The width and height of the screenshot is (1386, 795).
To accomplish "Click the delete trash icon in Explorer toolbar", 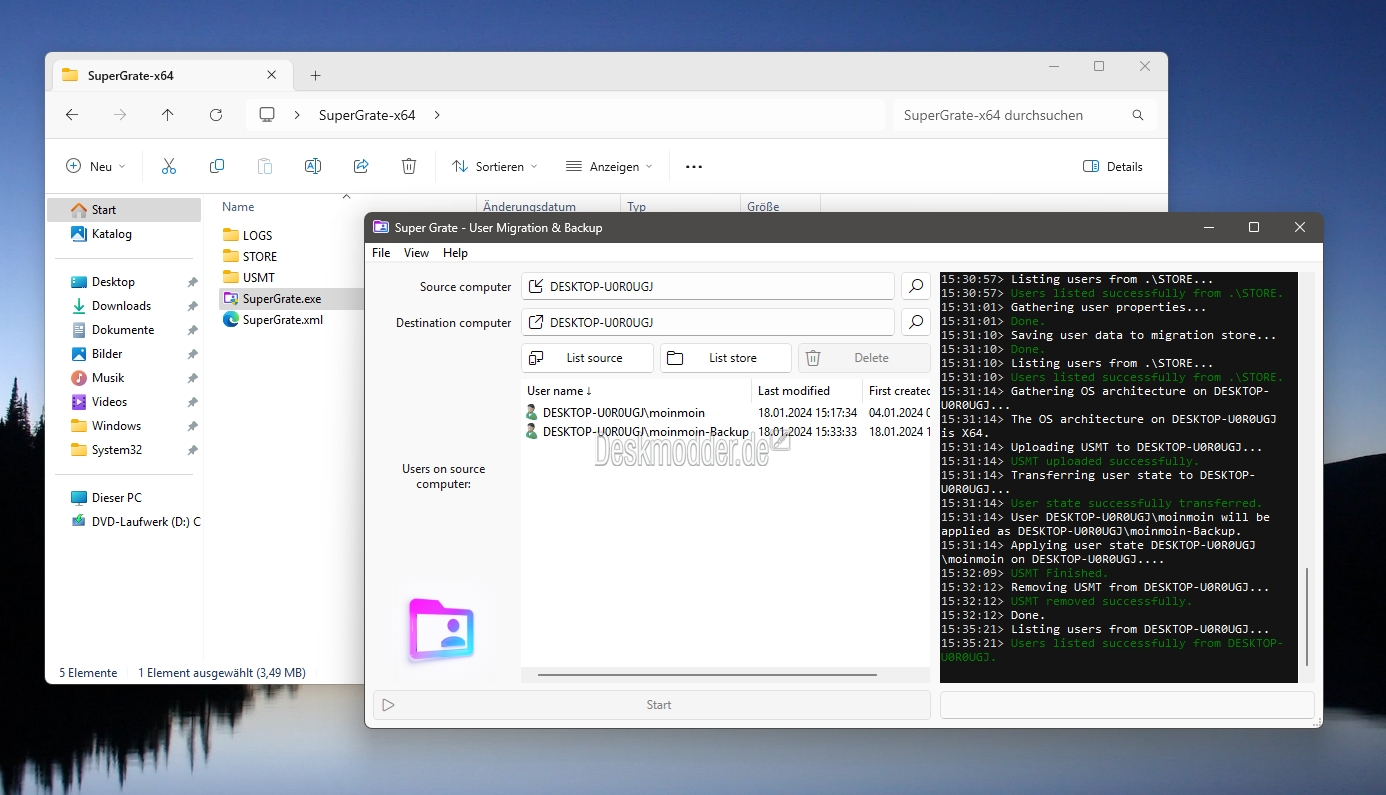I will click(409, 167).
